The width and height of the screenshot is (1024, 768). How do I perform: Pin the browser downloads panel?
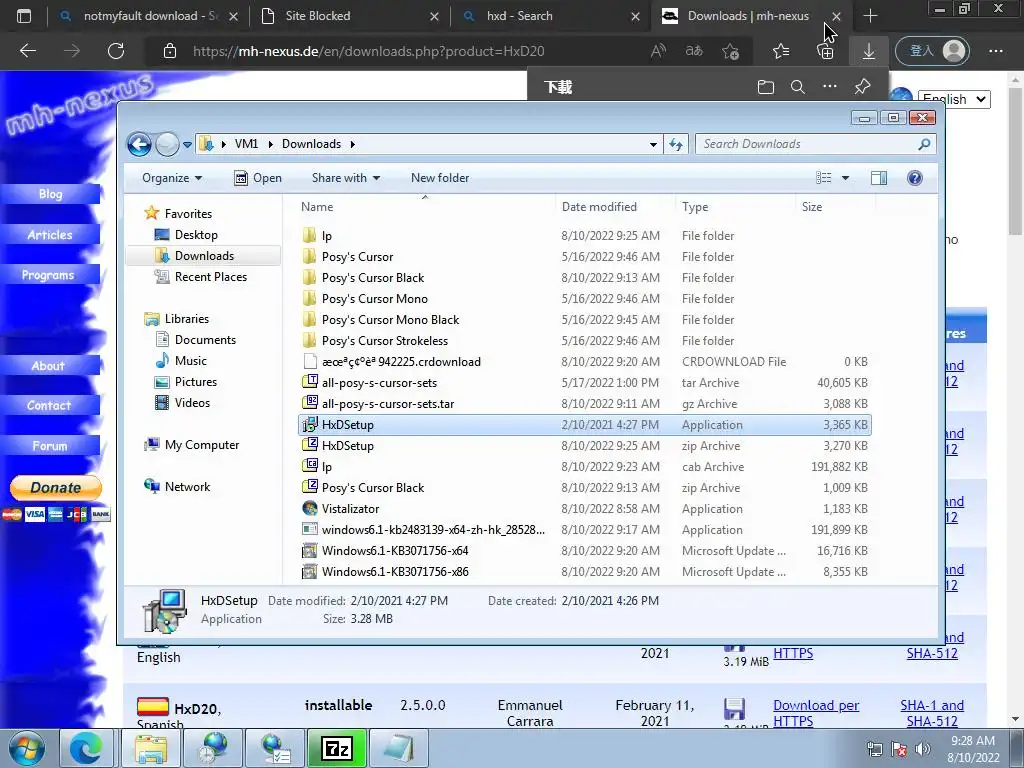[862, 87]
